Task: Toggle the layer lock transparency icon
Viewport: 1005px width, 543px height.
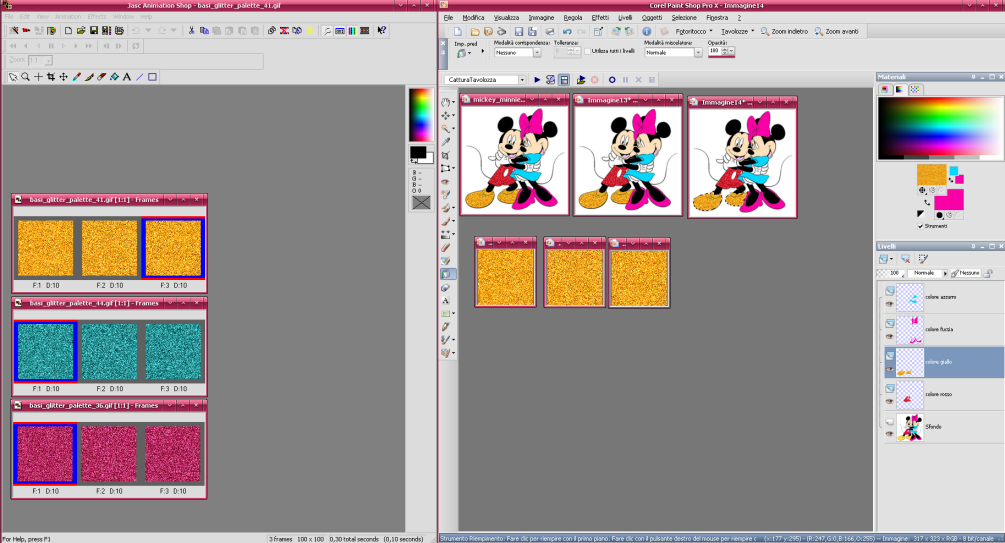Action: click(x=988, y=273)
